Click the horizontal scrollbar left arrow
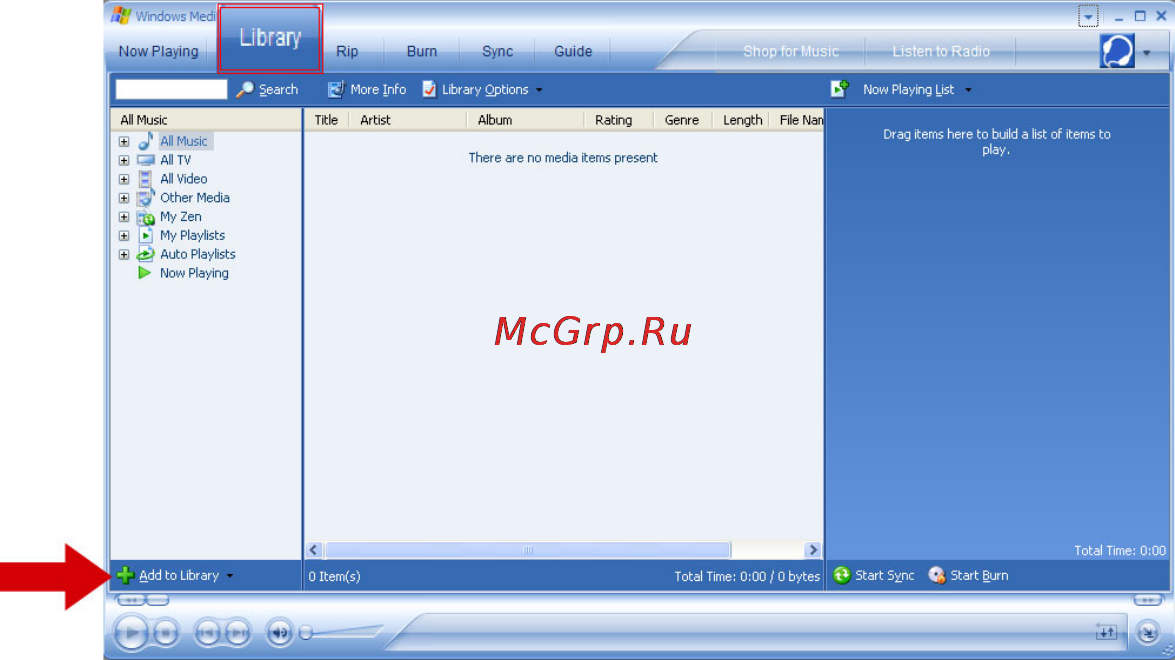This screenshot has width=1175, height=660. (314, 550)
